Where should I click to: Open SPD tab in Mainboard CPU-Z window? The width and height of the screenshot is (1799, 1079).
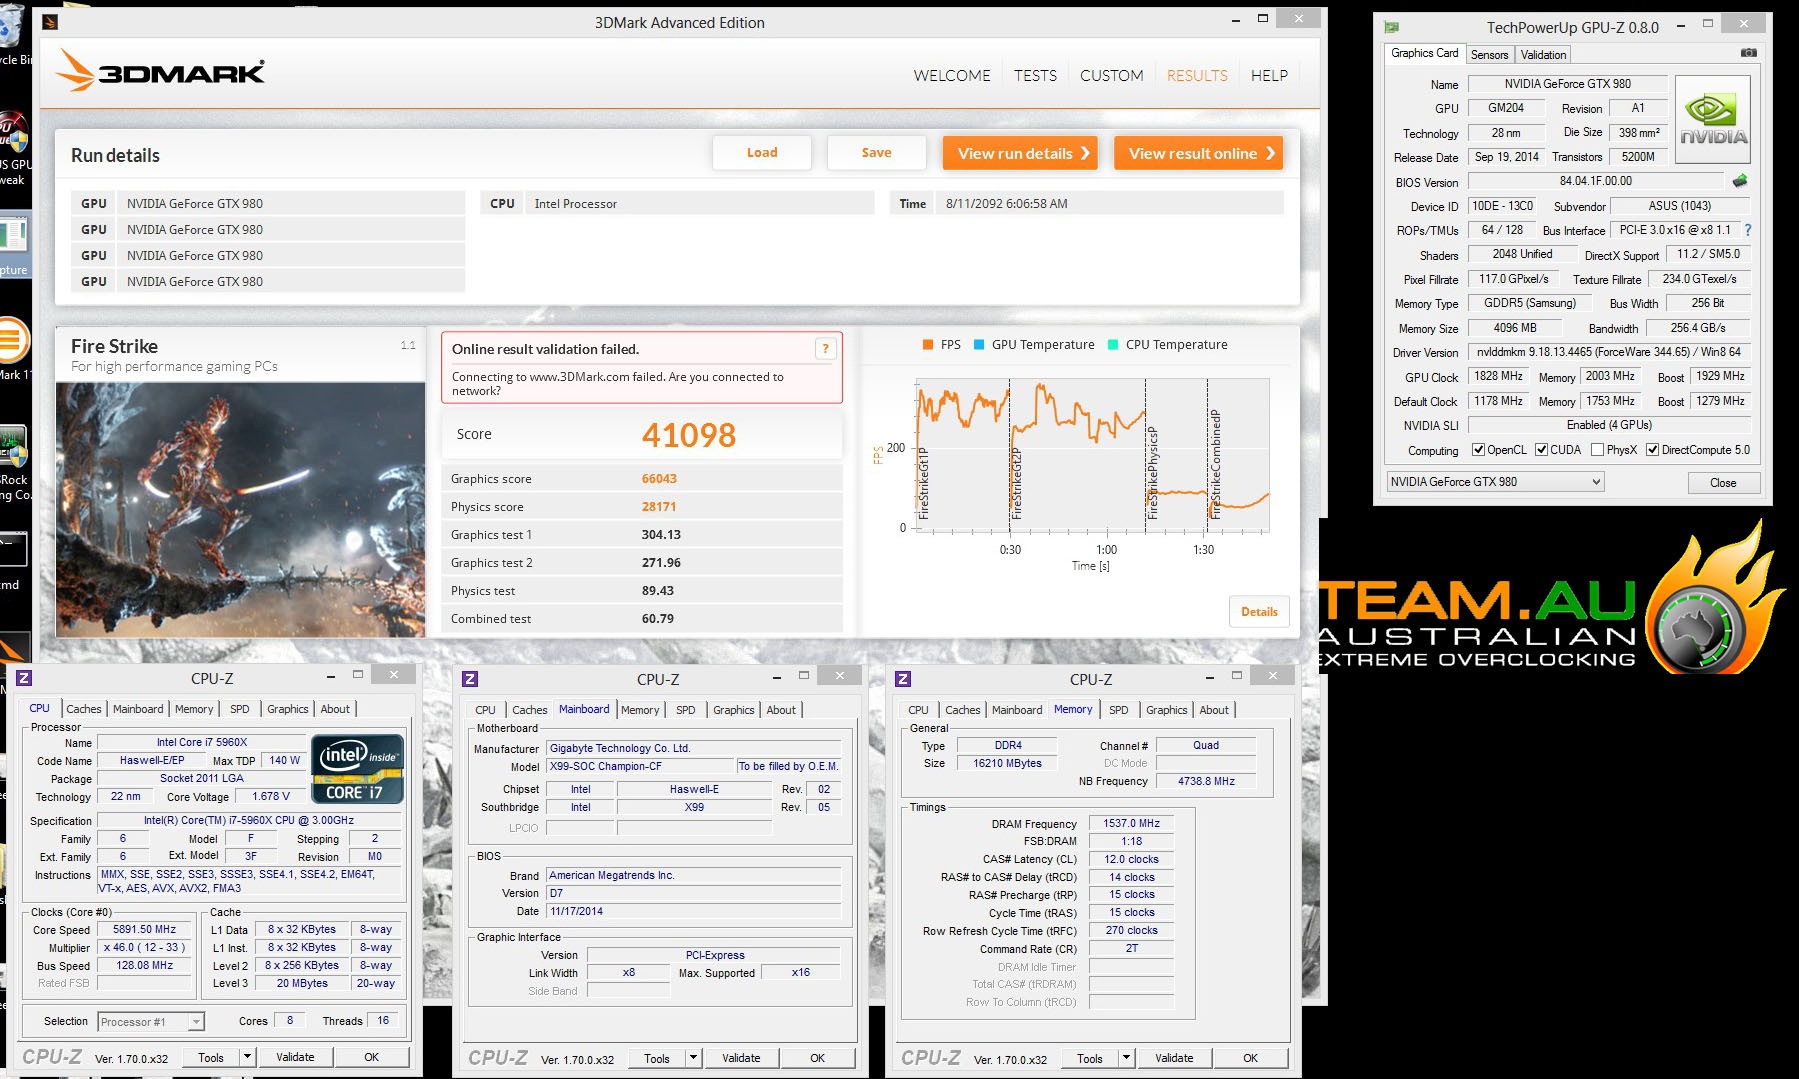coord(686,710)
